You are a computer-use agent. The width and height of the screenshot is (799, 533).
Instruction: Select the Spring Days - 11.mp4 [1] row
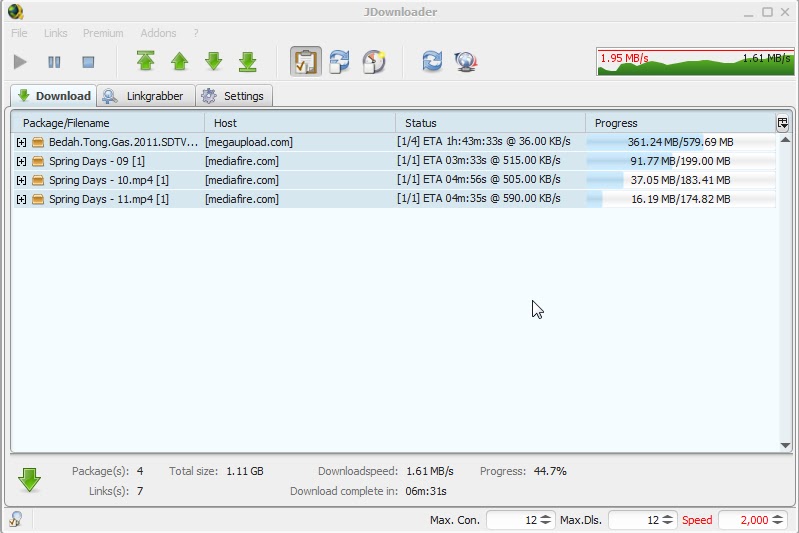pos(393,199)
